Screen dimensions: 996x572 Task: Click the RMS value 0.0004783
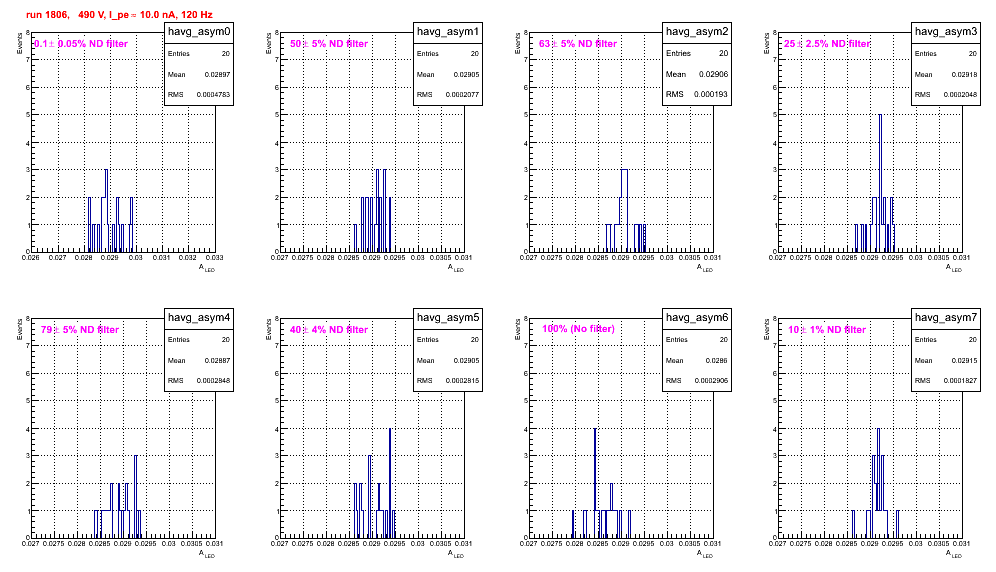point(213,95)
